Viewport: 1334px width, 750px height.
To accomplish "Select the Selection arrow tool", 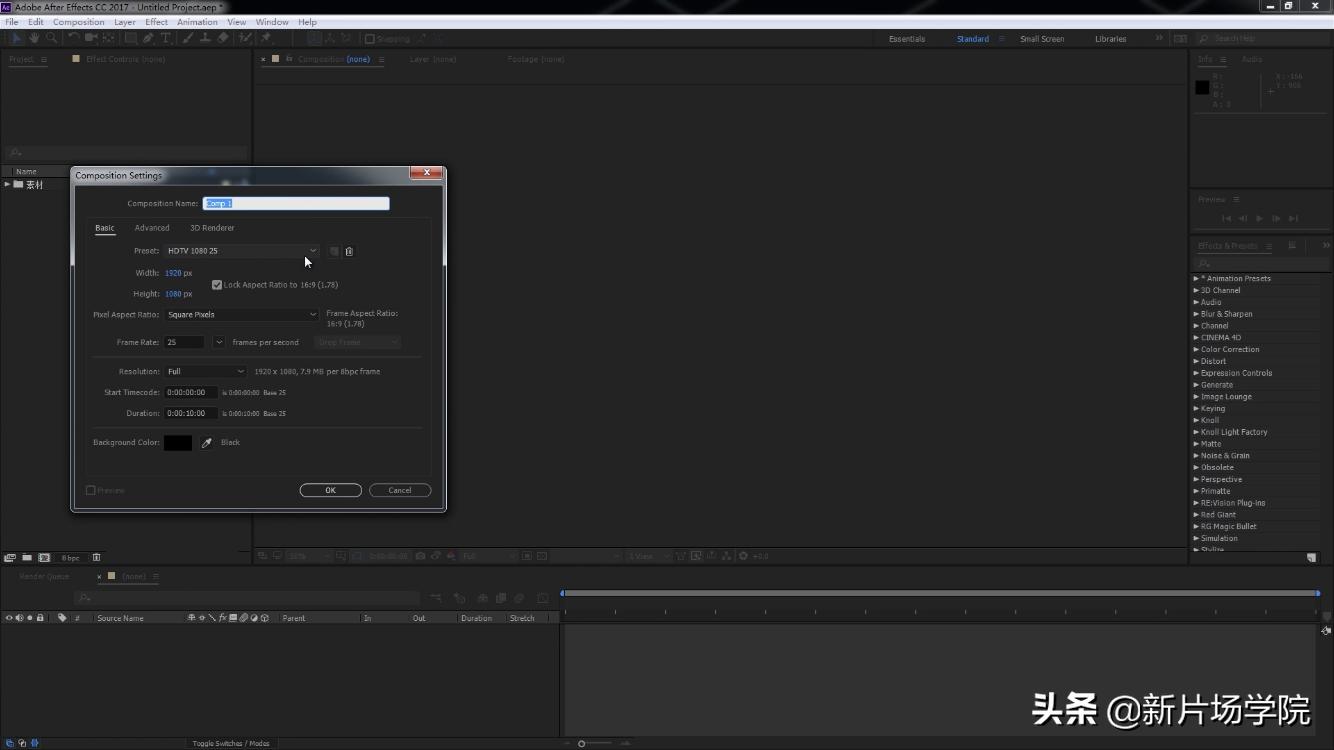I will click(x=17, y=38).
